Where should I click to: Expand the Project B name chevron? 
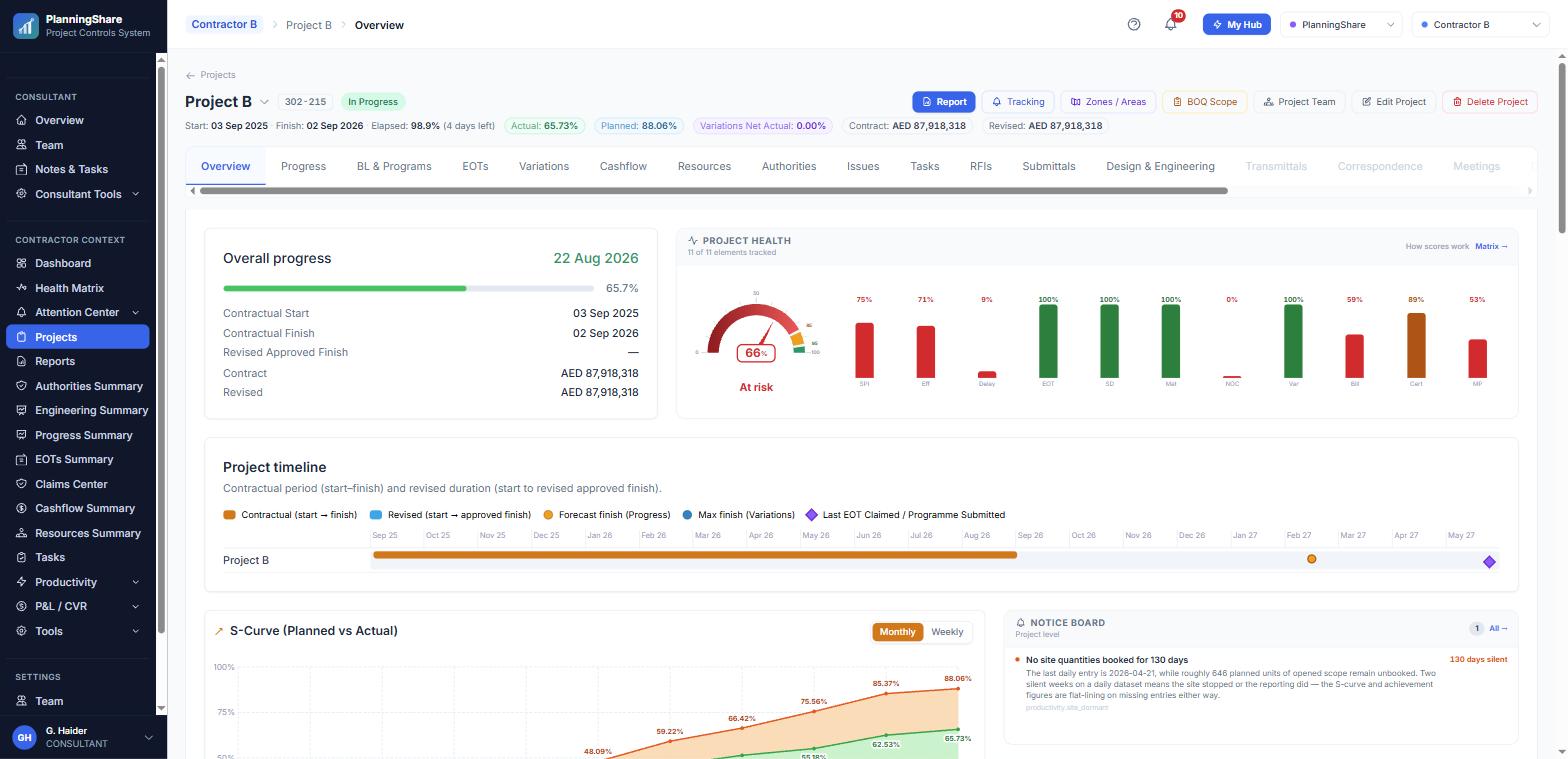coord(265,102)
